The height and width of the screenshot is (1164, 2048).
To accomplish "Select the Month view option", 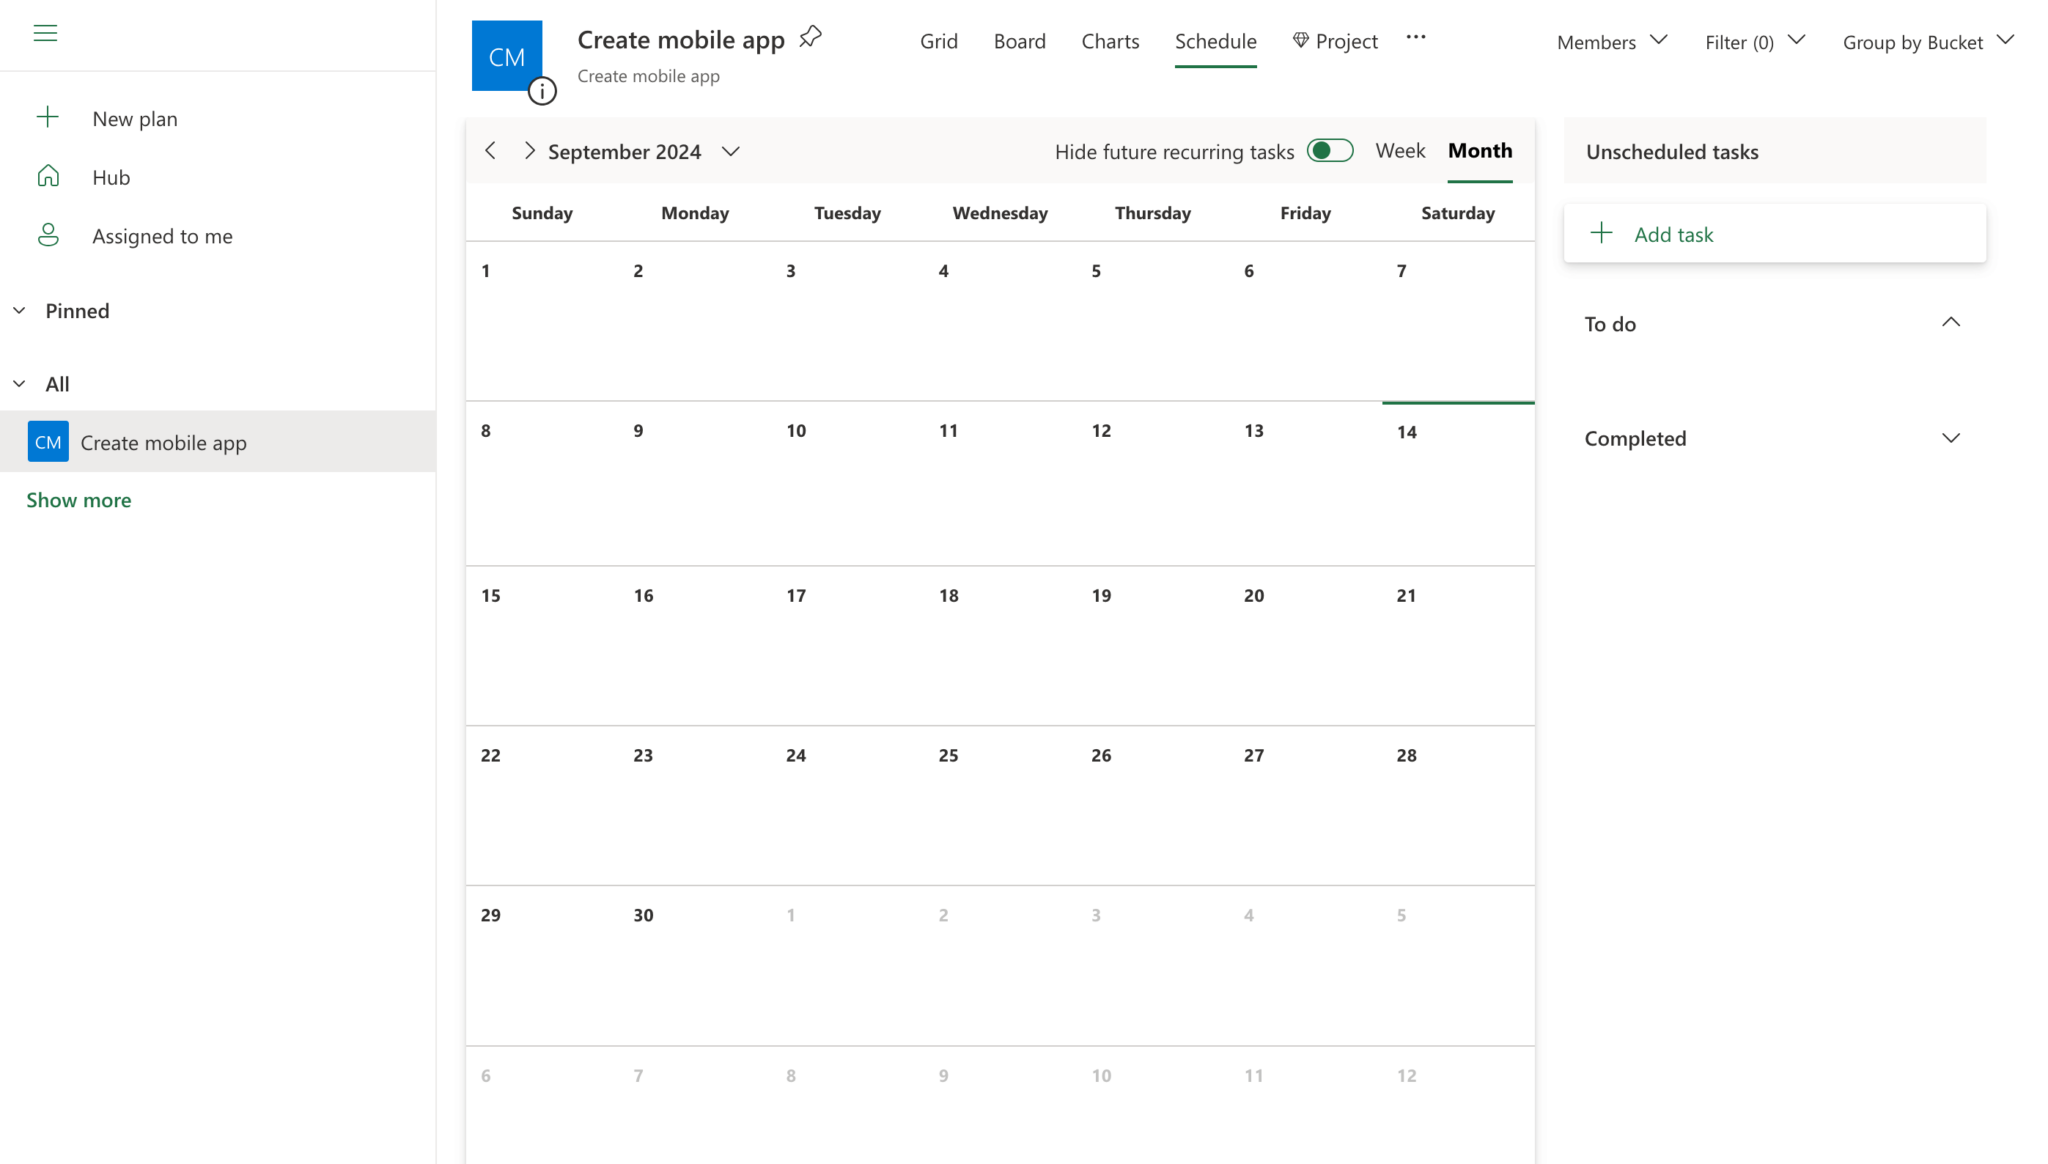I will pyautogui.click(x=1480, y=151).
